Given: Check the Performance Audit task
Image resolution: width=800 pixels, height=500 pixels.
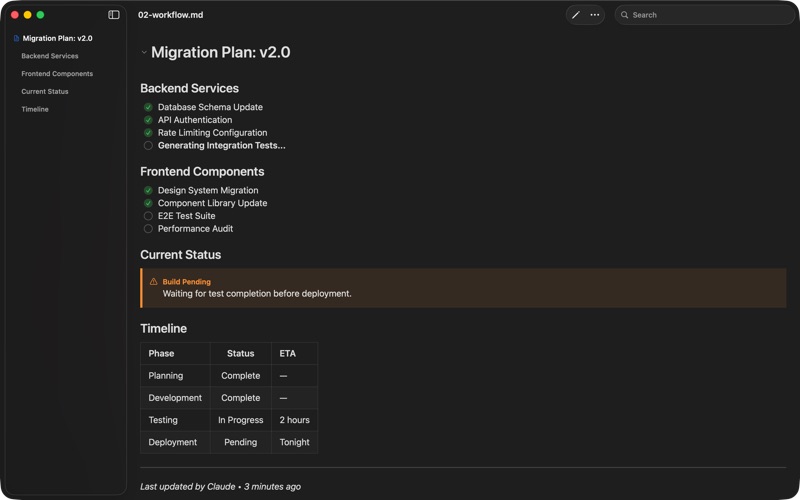Looking at the screenshot, I should (x=148, y=229).
